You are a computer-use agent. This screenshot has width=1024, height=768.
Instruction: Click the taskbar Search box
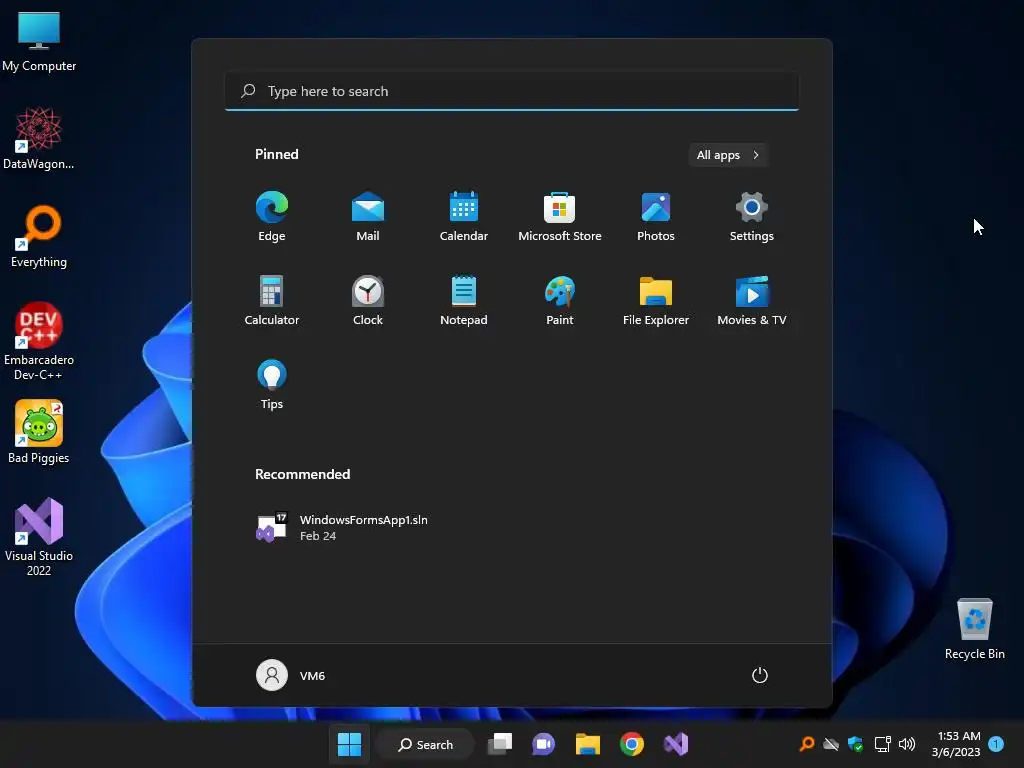pyautogui.click(x=426, y=744)
